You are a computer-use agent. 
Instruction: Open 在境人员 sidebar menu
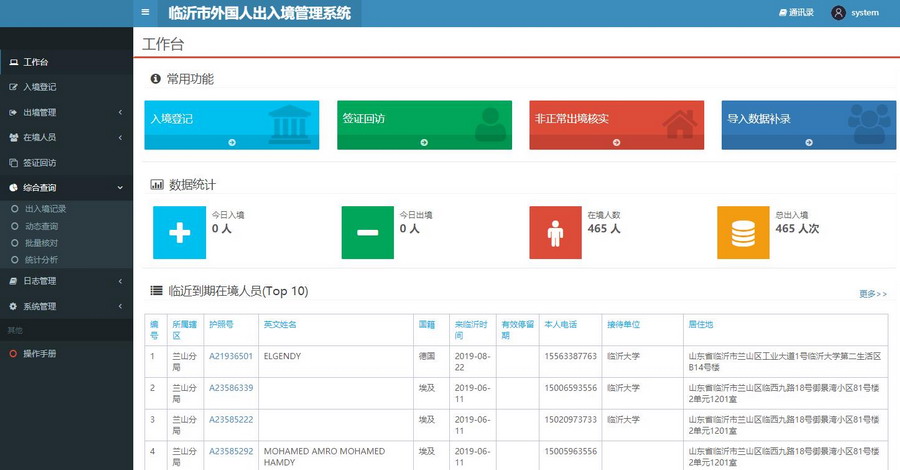pos(66,138)
